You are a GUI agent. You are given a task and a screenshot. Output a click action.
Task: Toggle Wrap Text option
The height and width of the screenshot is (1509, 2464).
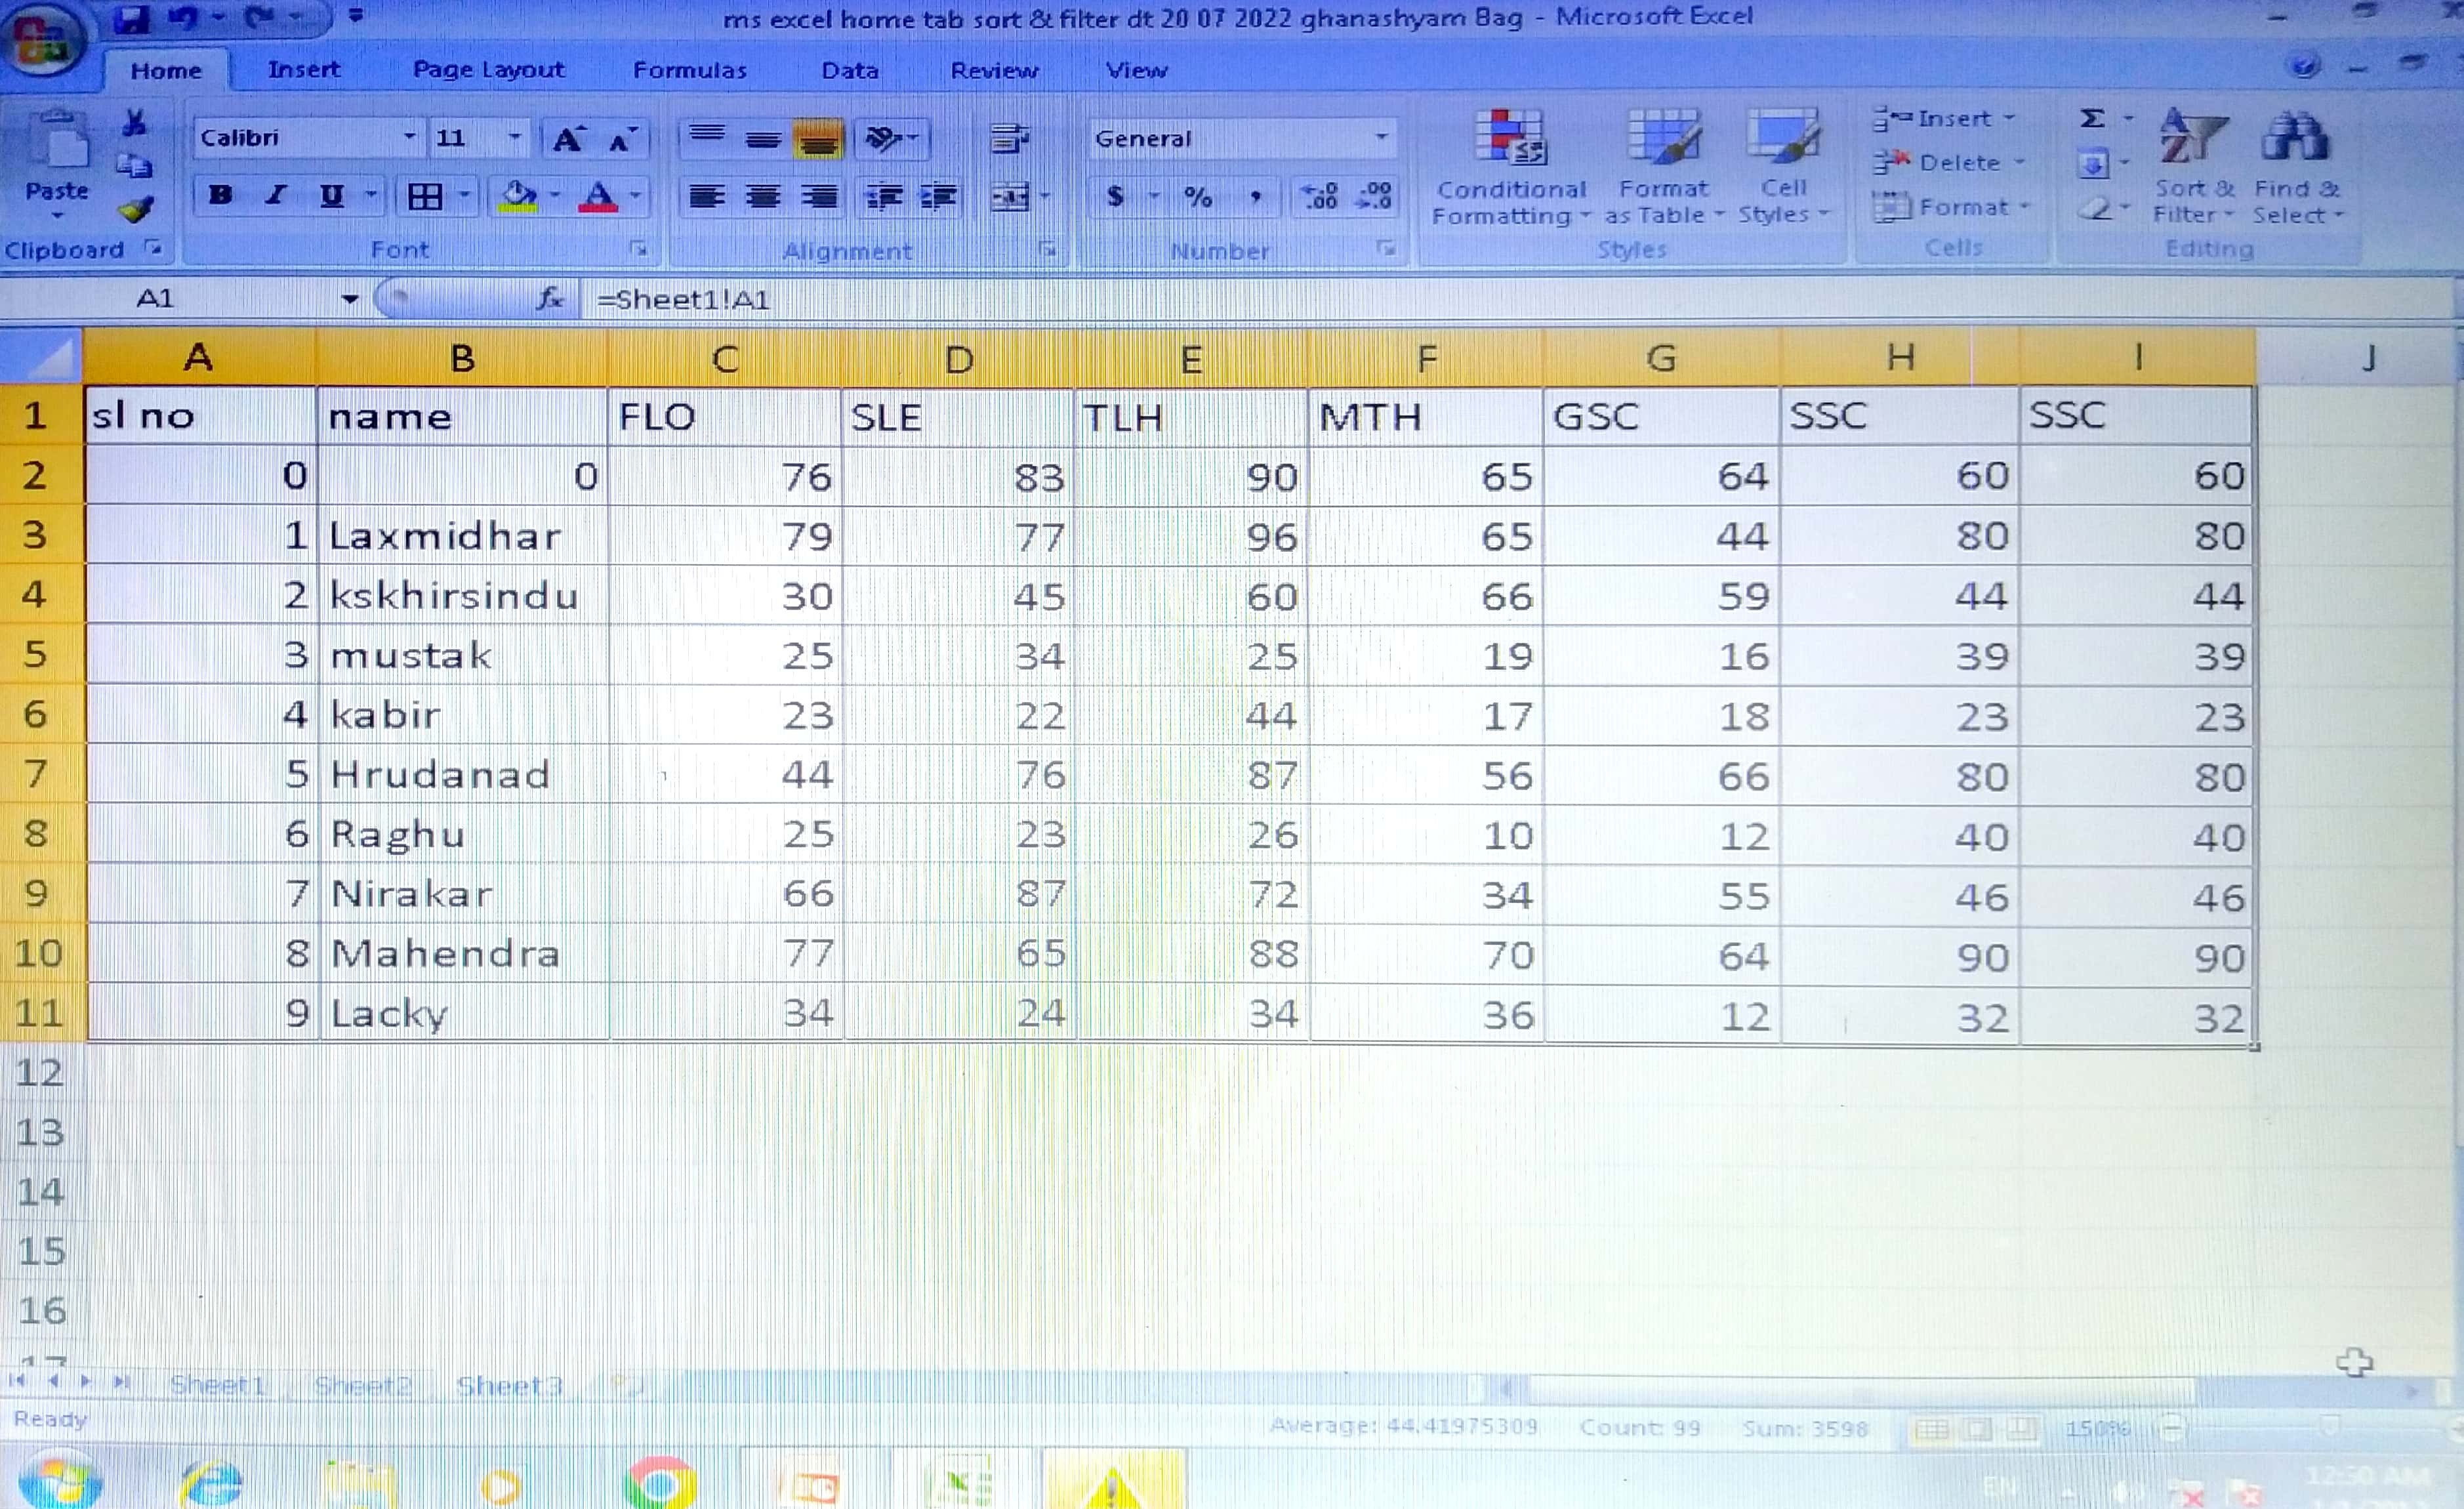1008,138
